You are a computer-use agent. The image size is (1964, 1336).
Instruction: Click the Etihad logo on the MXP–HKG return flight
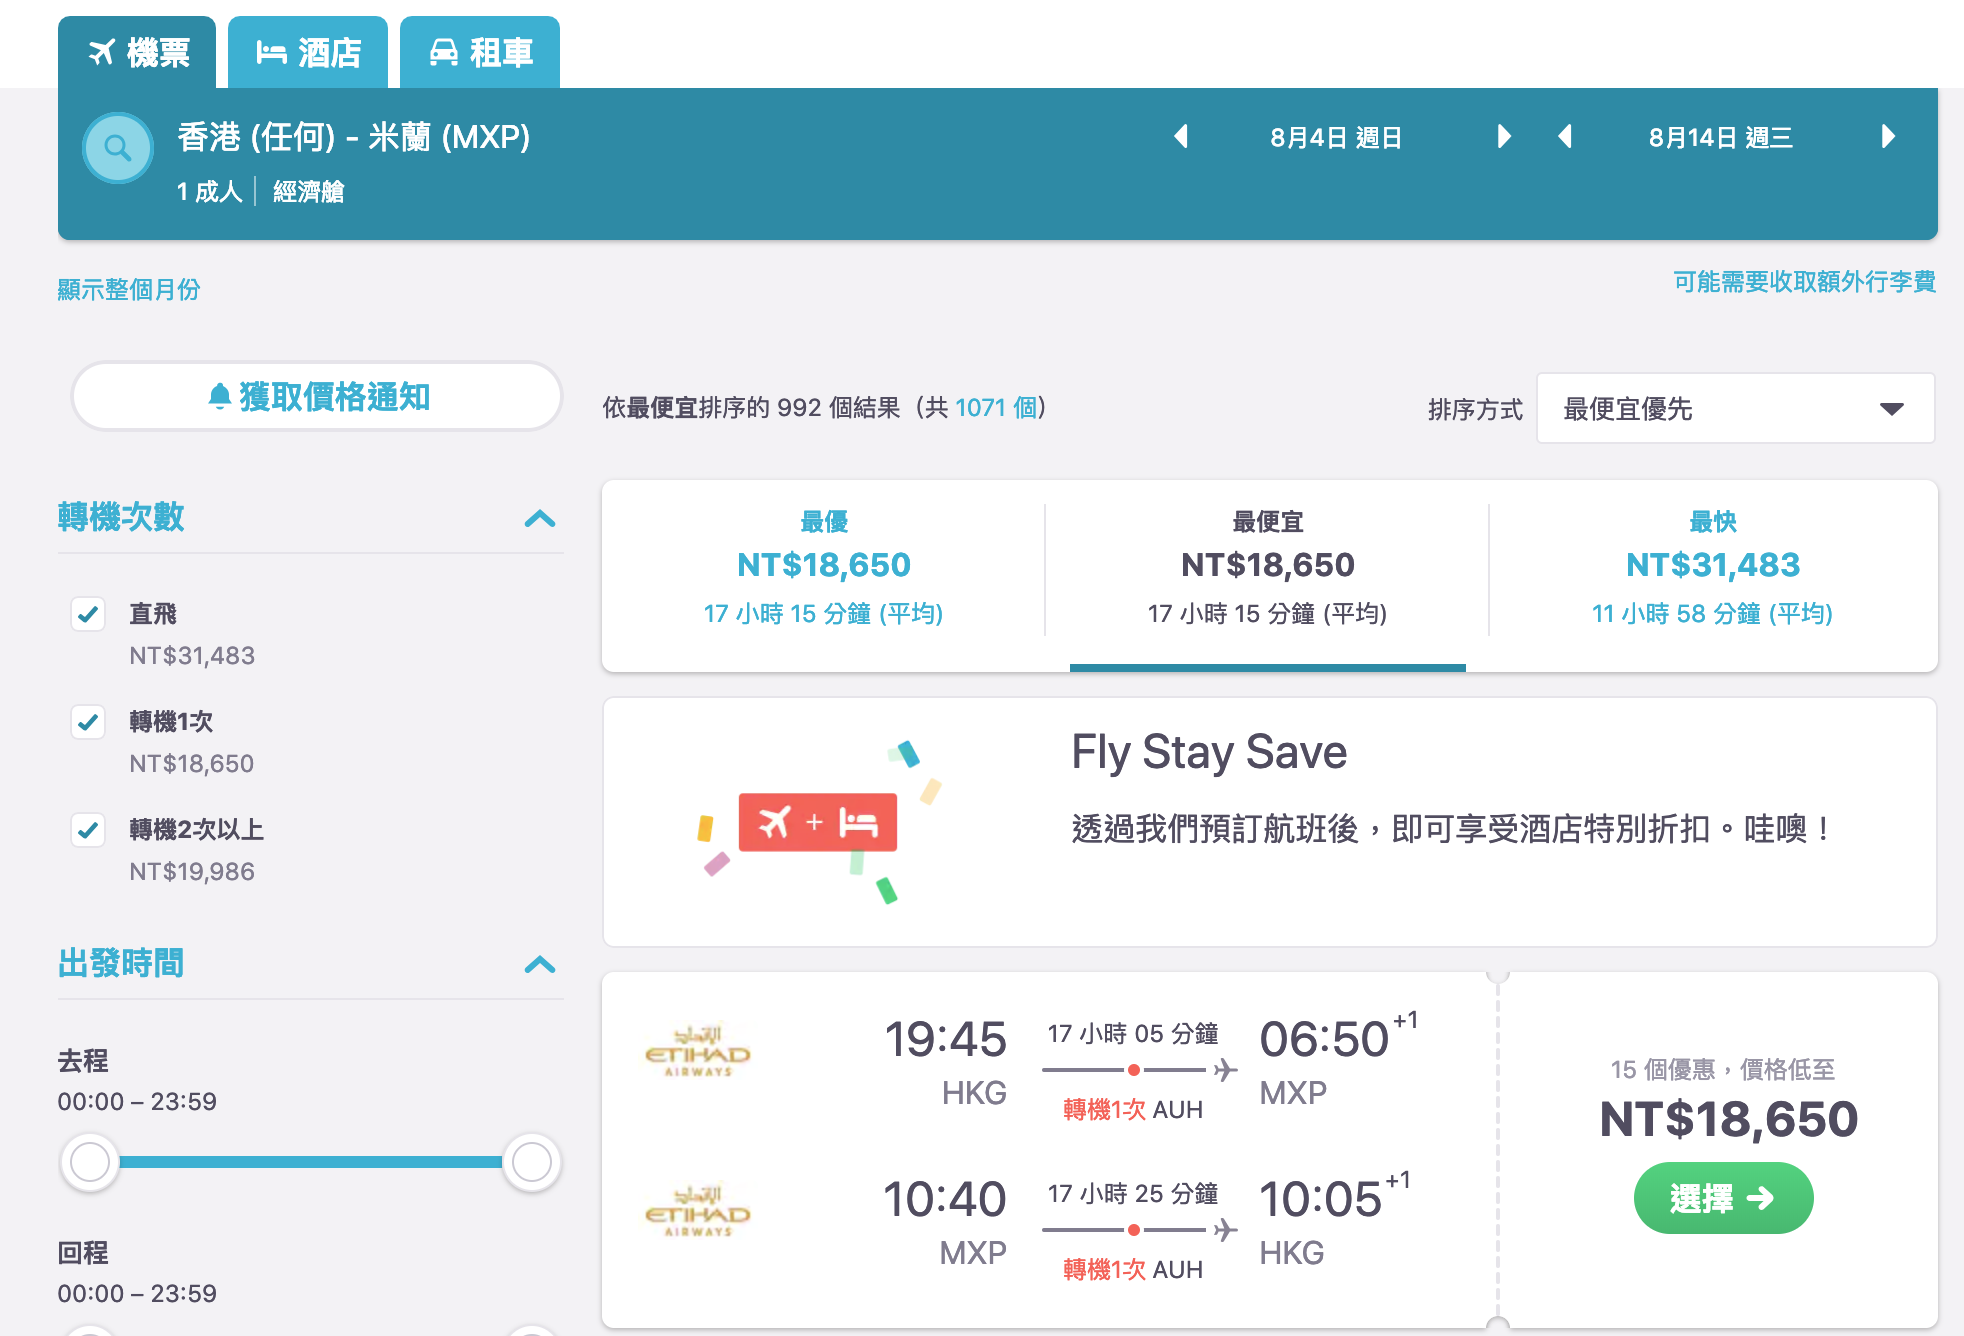coord(698,1211)
